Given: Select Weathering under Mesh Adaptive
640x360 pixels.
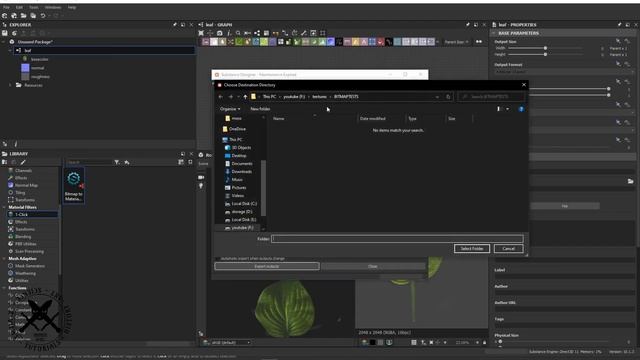Looking at the screenshot, I should pos(25,273).
